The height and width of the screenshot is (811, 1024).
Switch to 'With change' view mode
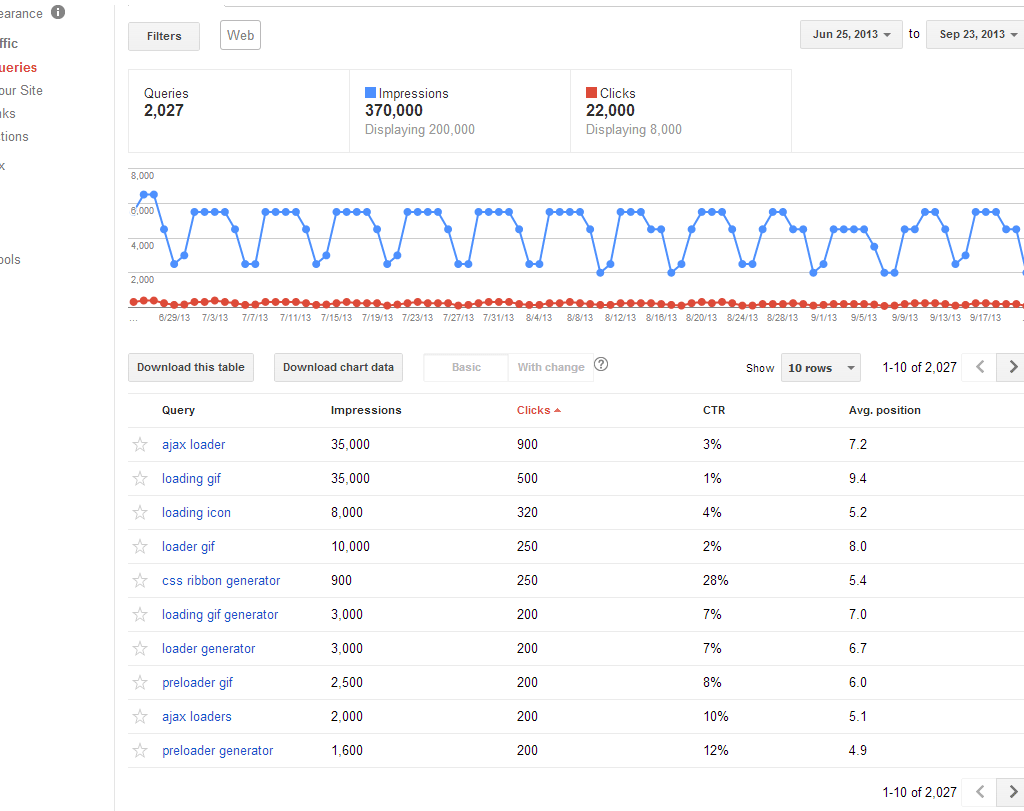(x=551, y=367)
